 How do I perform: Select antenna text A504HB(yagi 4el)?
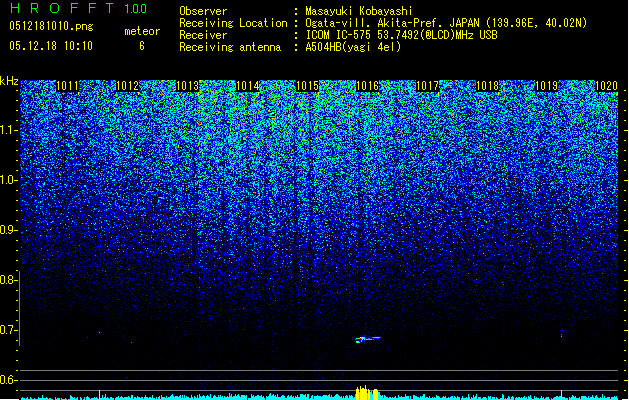click(353, 47)
